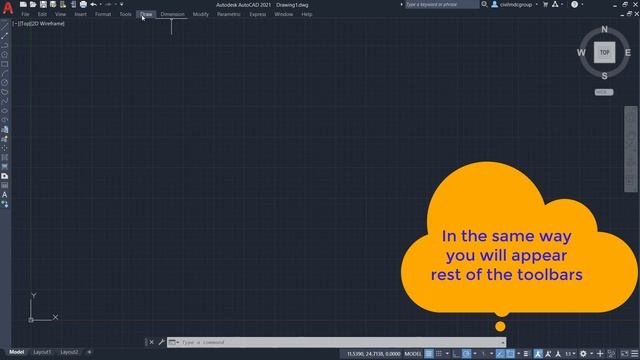Click the New drawing icon

point(23,4)
